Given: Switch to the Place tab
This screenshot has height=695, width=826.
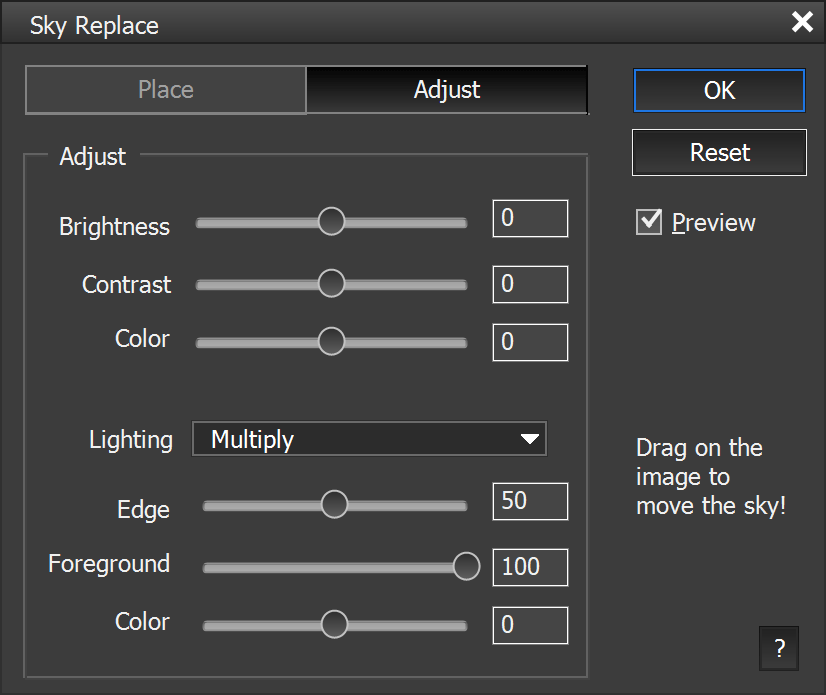Looking at the screenshot, I should click(x=166, y=90).
